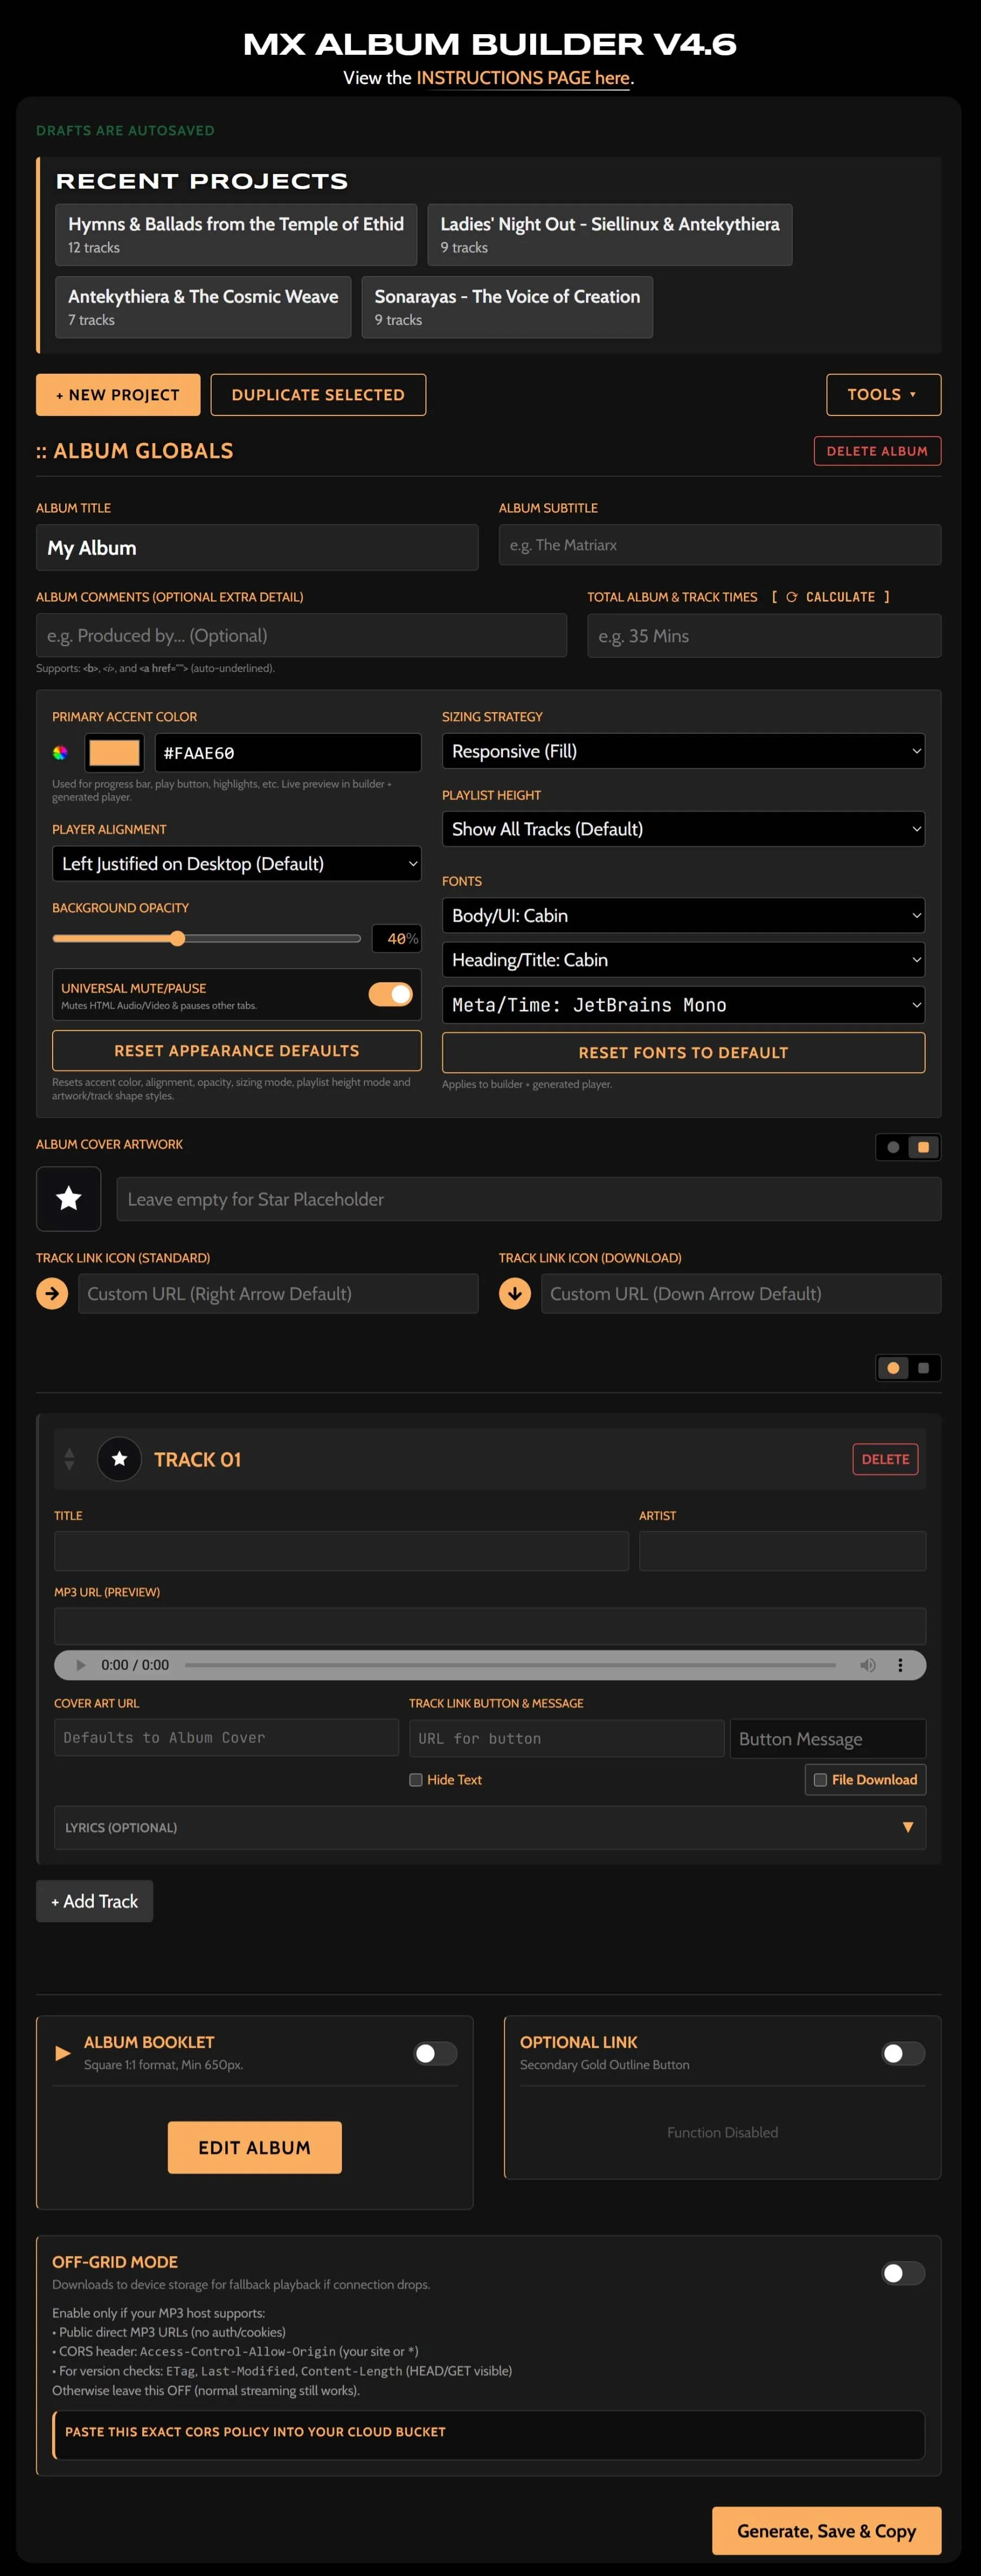The image size is (981, 2576).
Task: Select circle shape for album cover artwork
Action: tap(893, 1147)
